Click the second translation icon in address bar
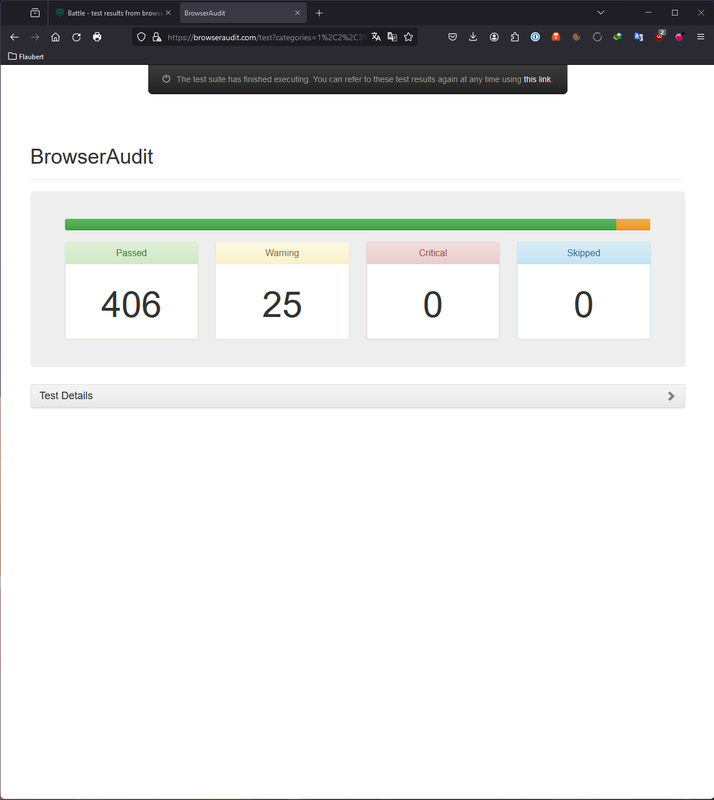 (x=392, y=37)
